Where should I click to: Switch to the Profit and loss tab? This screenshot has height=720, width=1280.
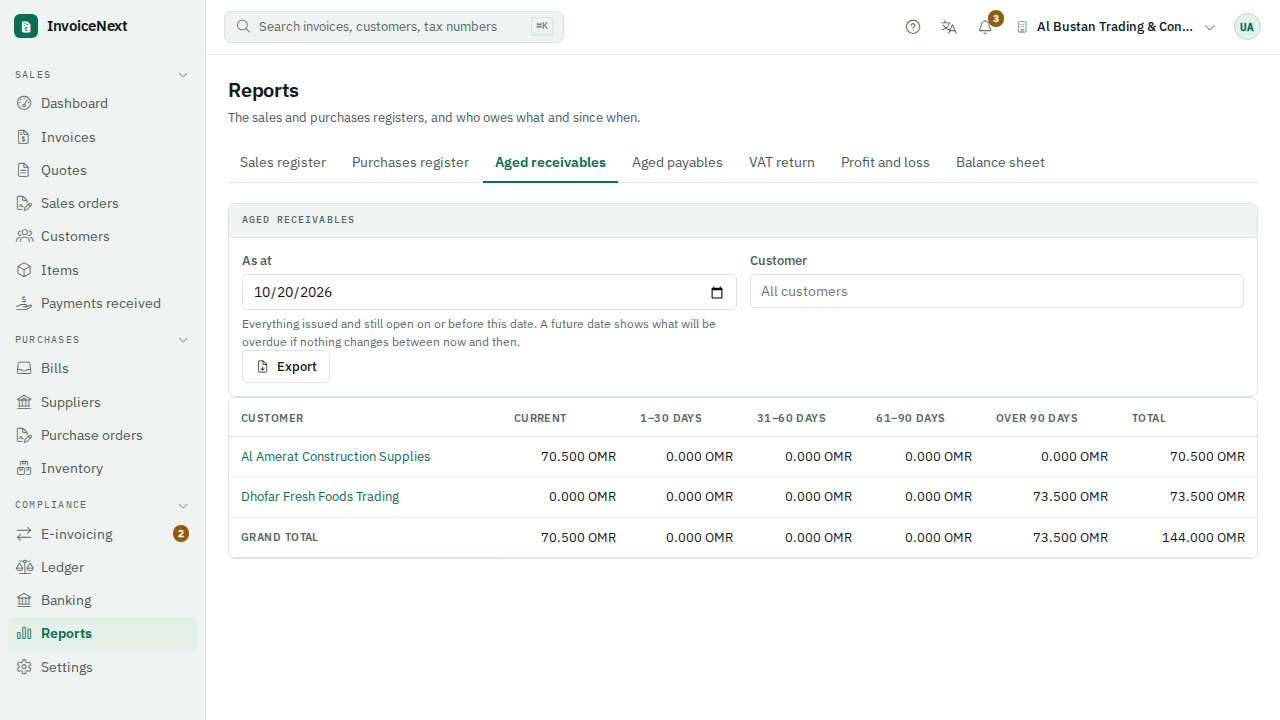pyautogui.click(x=885, y=162)
